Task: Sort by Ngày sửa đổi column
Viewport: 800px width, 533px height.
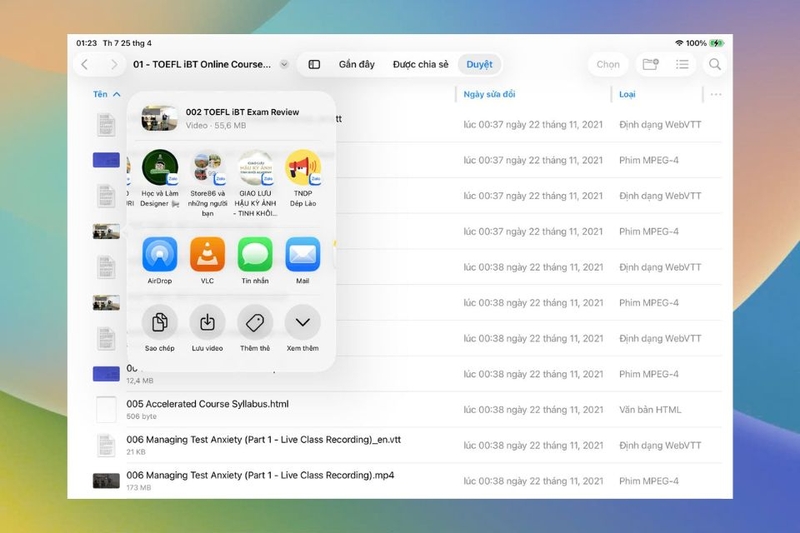Action: pos(489,94)
